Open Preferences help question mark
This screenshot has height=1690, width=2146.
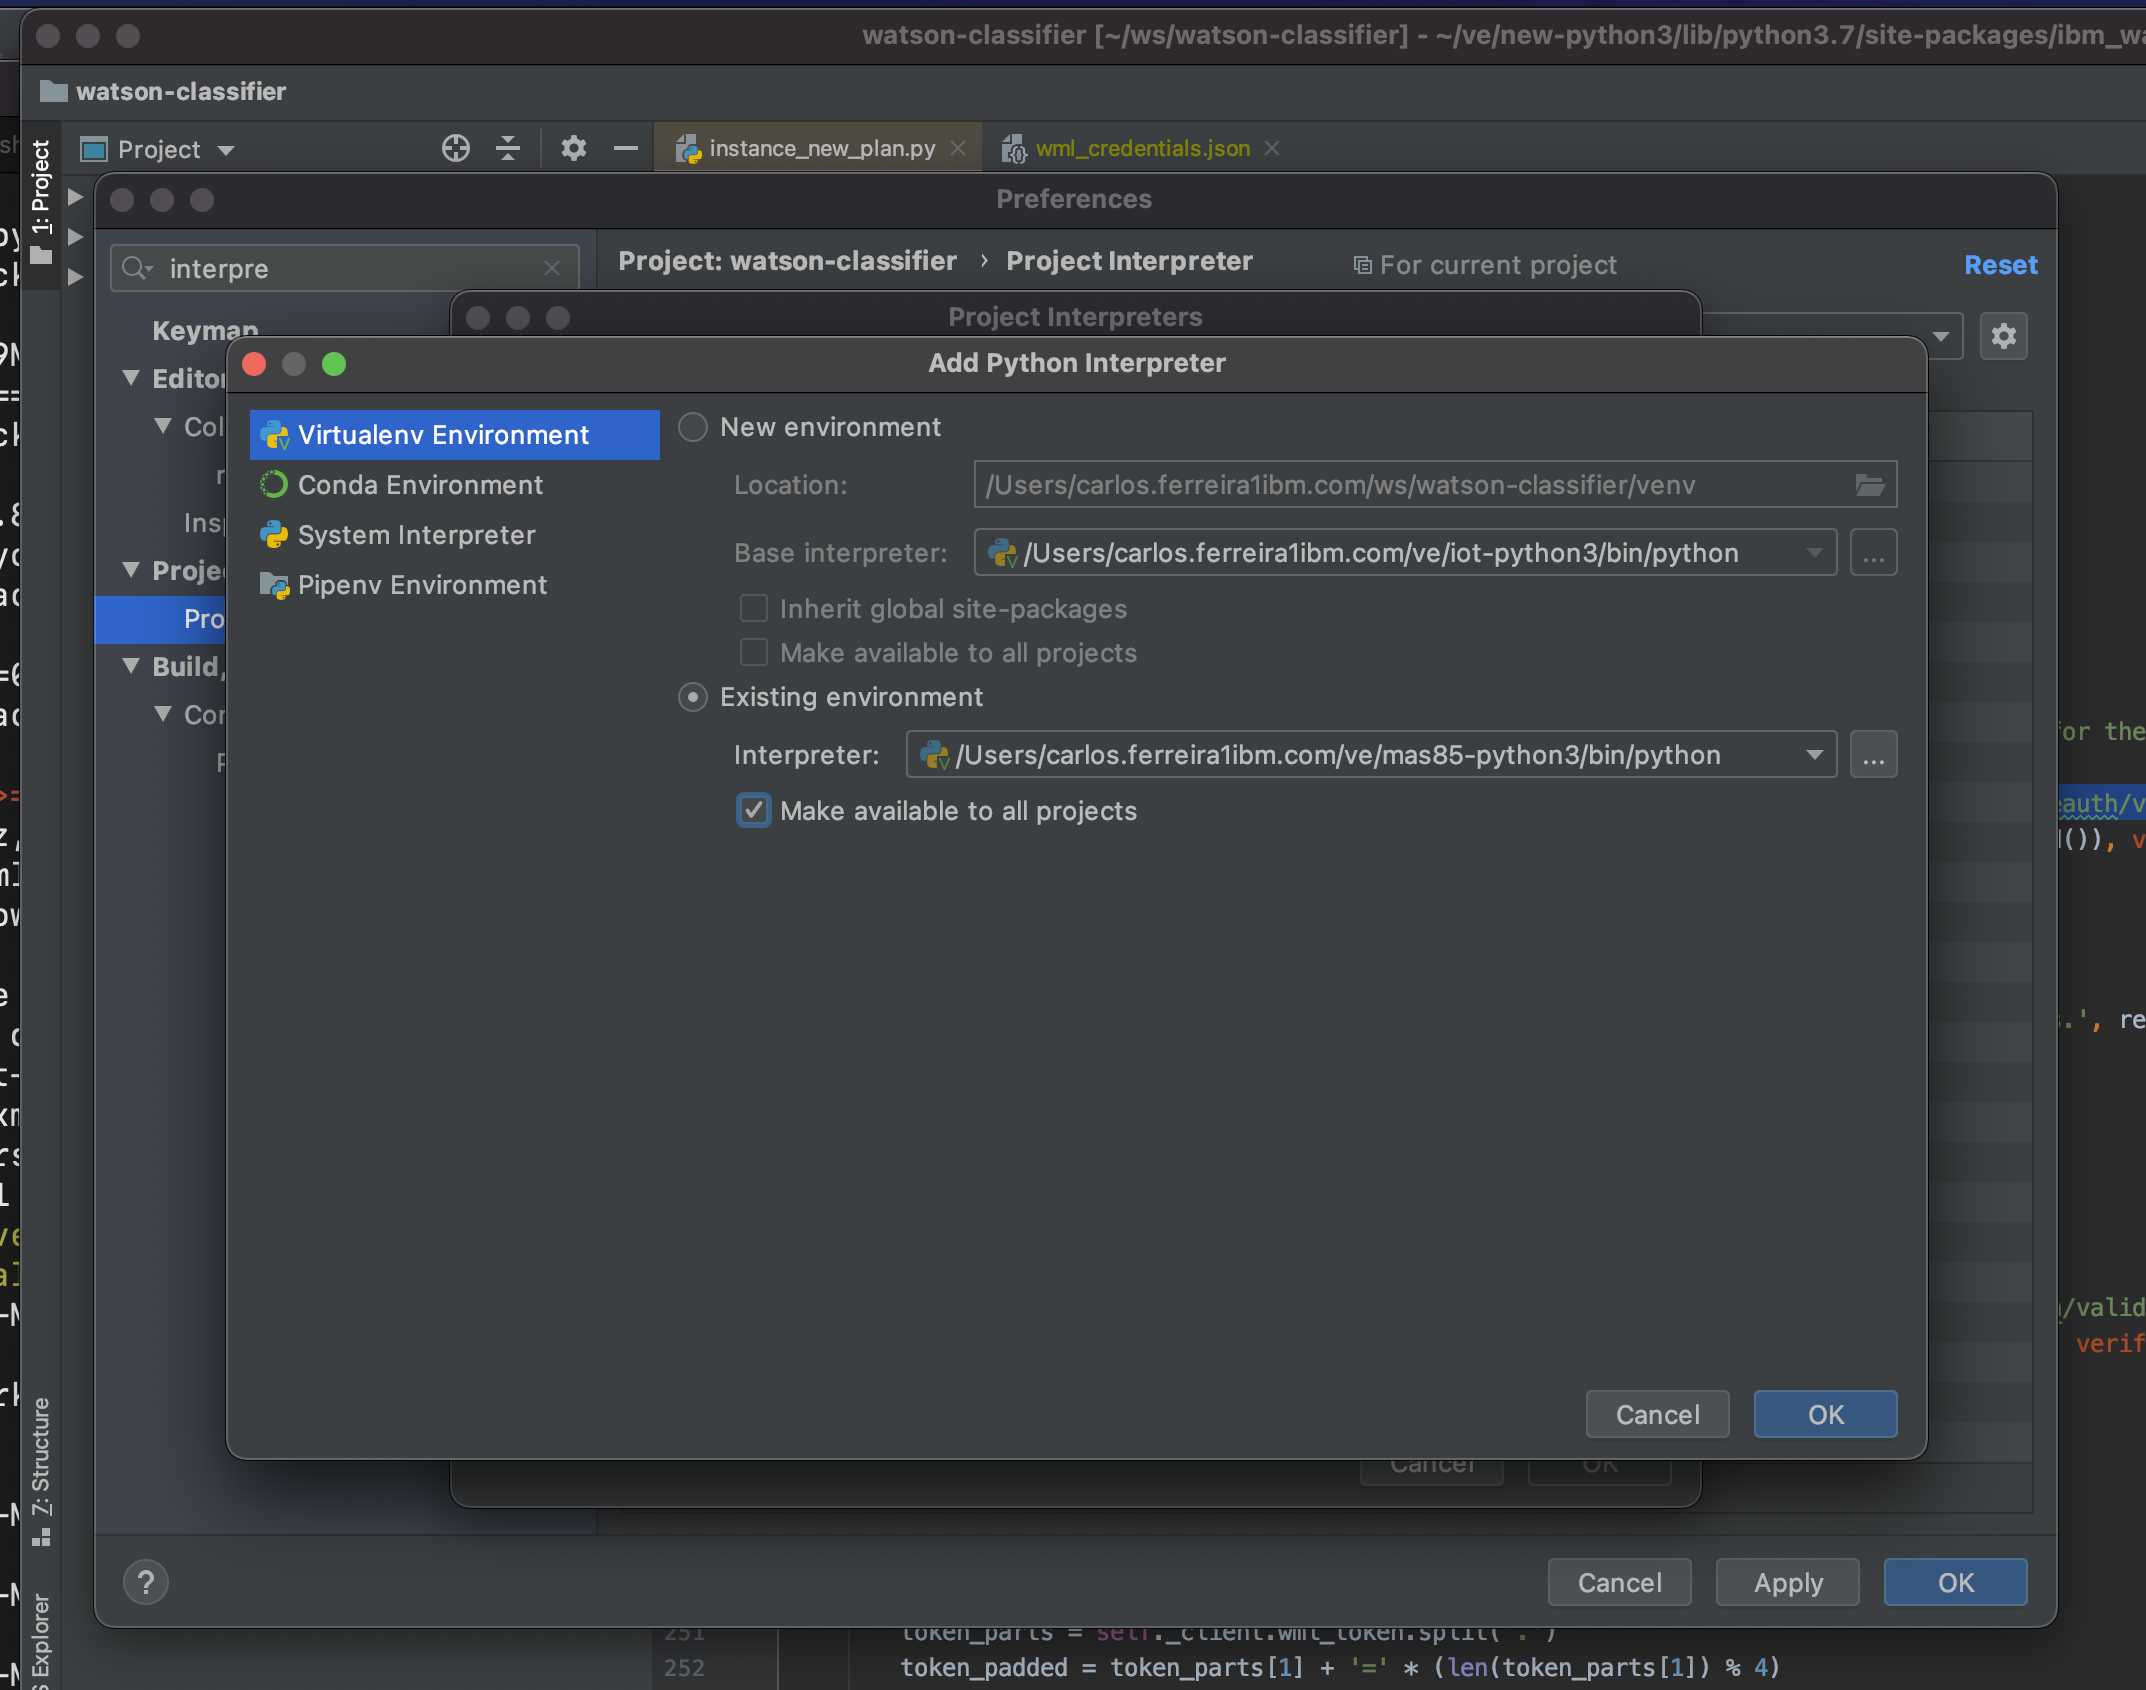click(146, 1583)
